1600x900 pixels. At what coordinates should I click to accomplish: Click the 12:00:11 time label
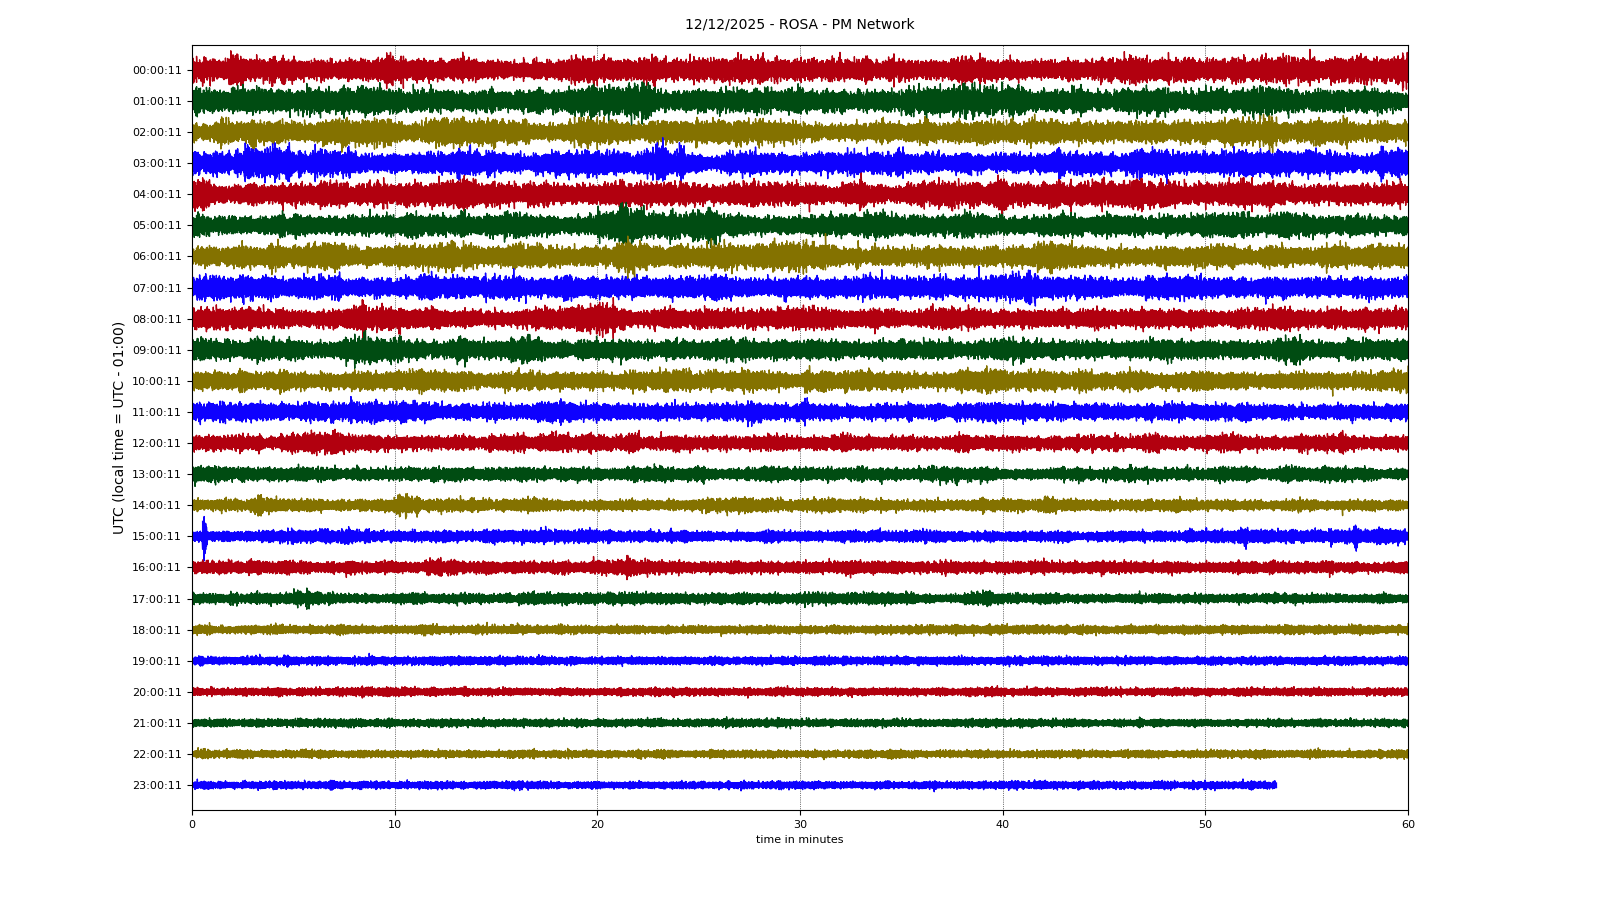point(157,443)
